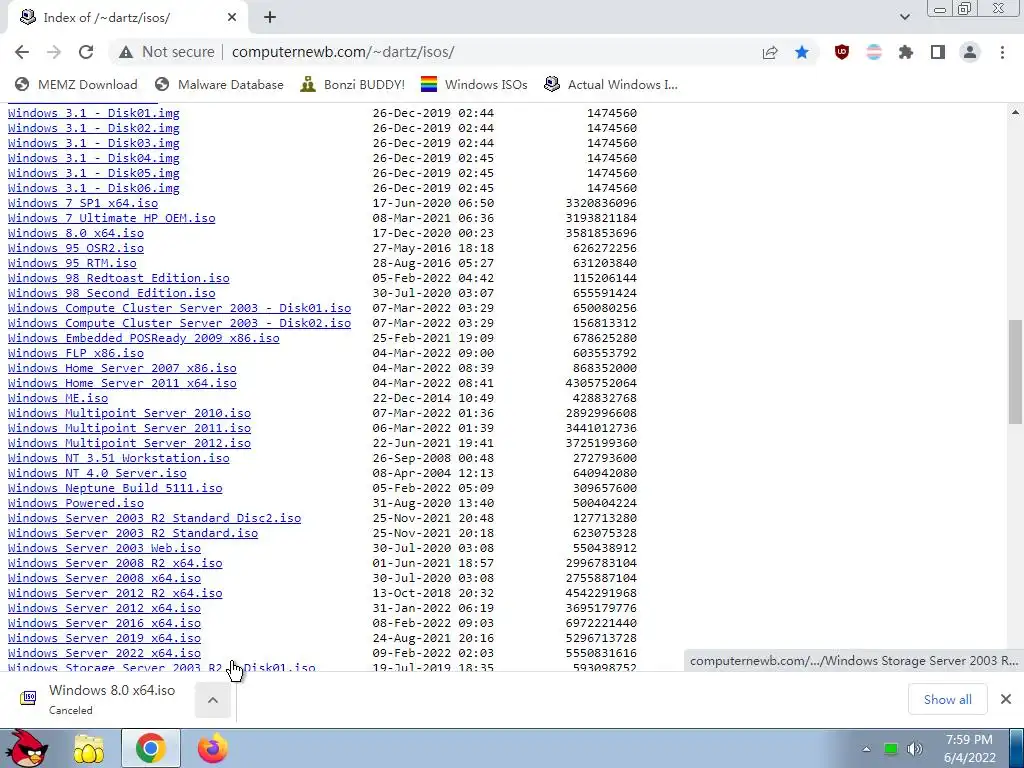Download Windows NT 4.0 Server.iso
Viewport: 1024px width, 768px height.
tap(97, 473)
